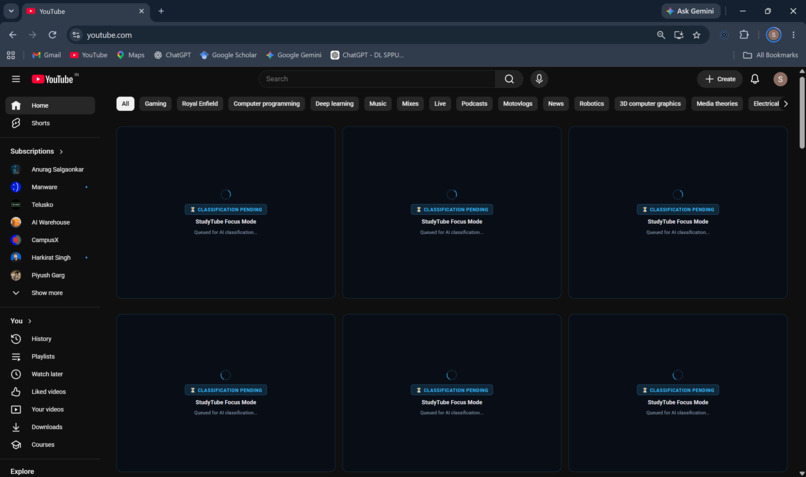Screen dimensions: 806x477
Task: Open Chrome profile avatar
Action: pos(774,35)
